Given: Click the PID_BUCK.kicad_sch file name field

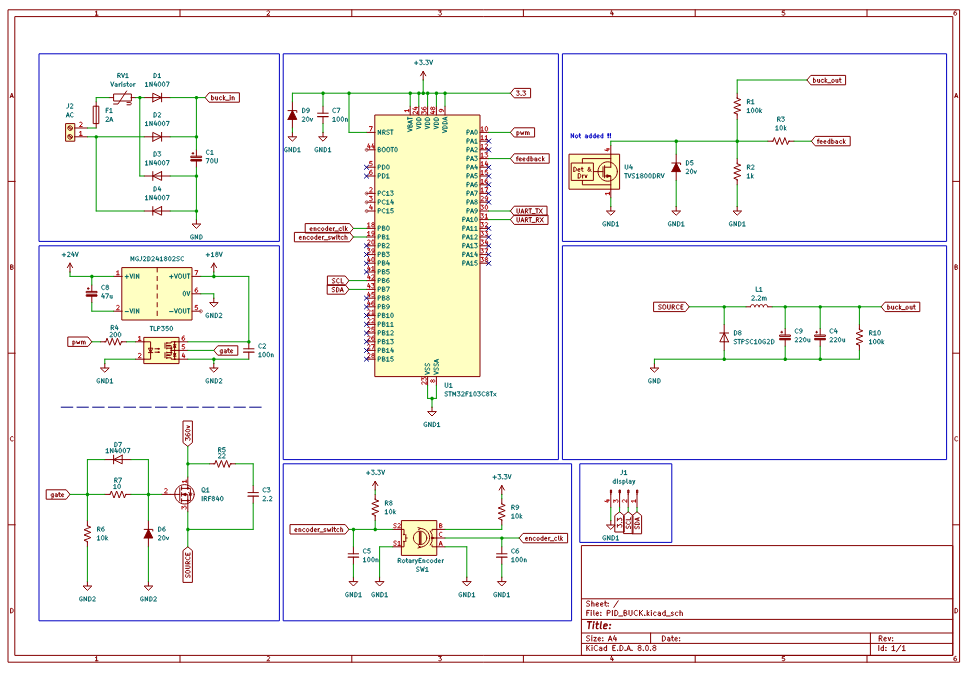Looking at the screenshot, I should [x=650, y=612].
